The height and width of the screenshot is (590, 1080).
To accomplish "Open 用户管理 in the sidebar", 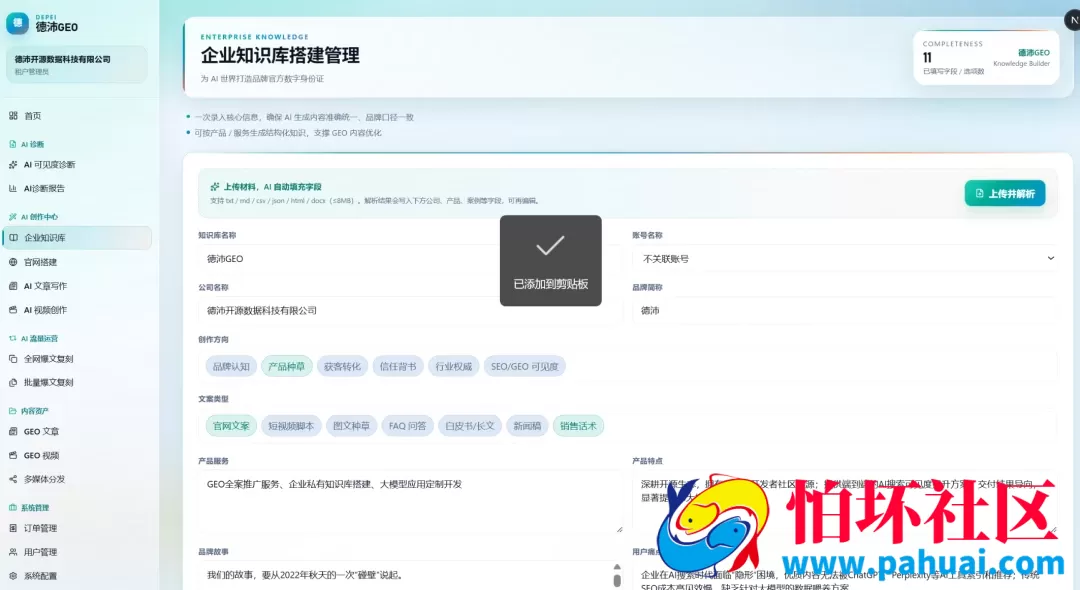I will (76, 551).
